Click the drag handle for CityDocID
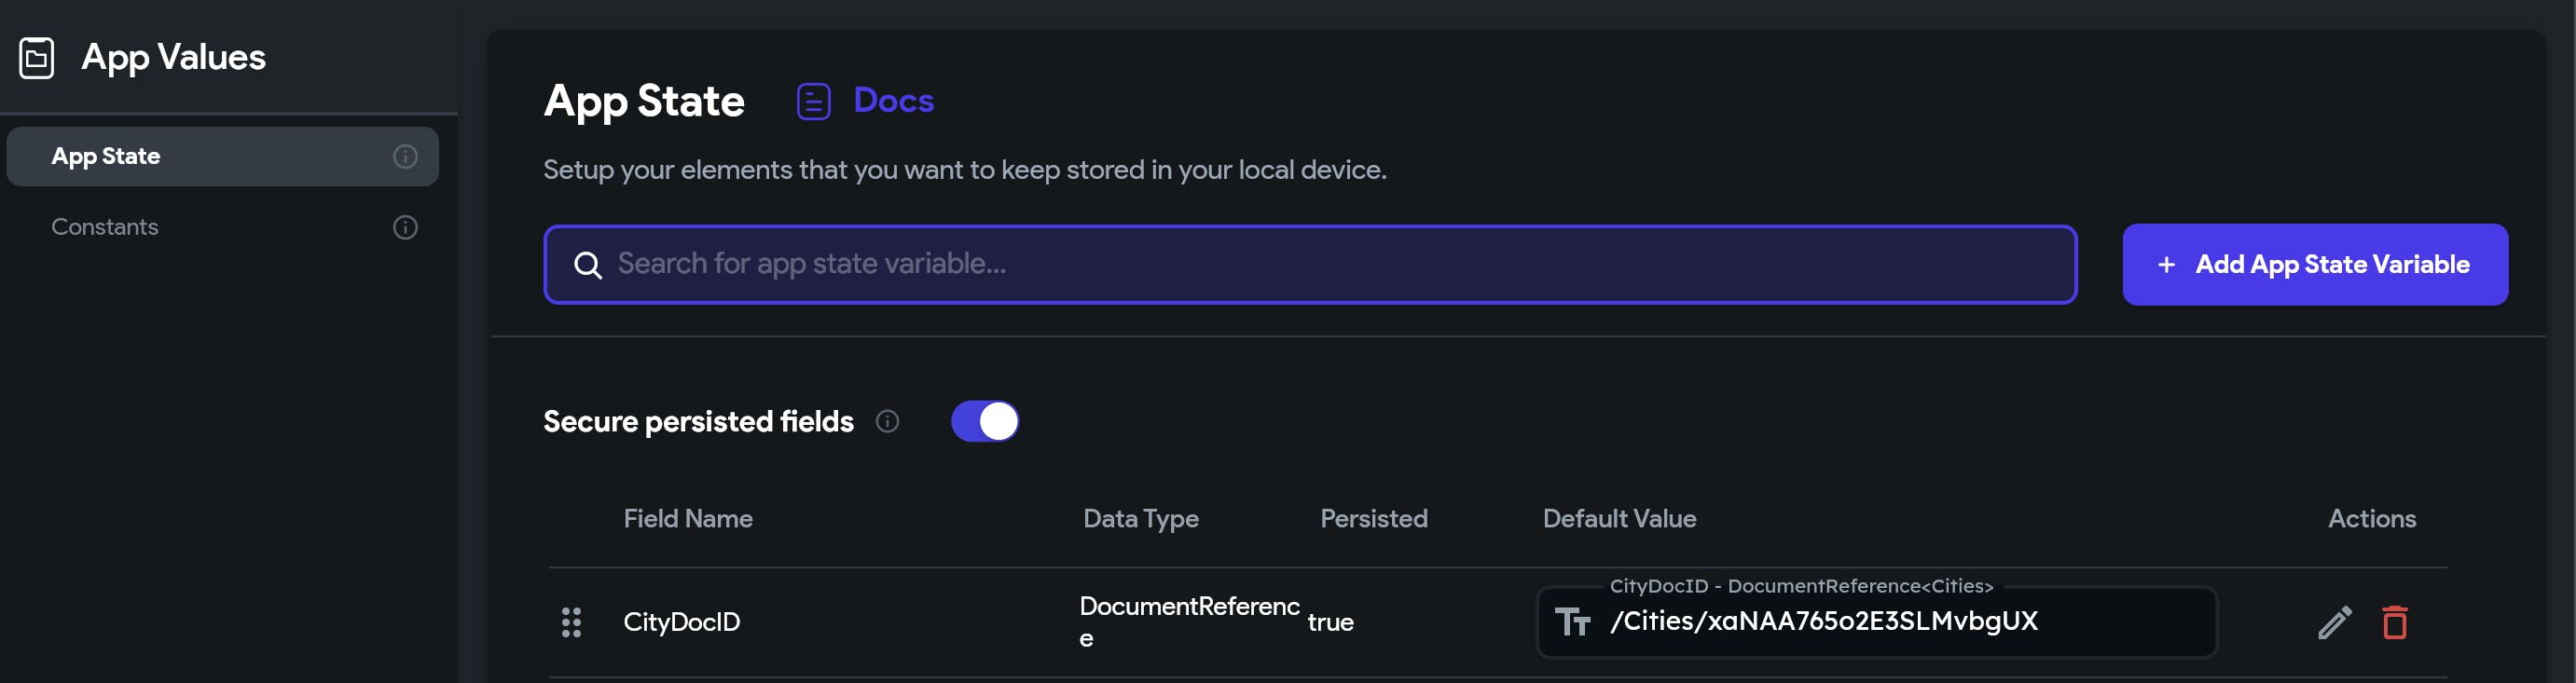This screenshot has height=683, width=2576. [x=571, y=622]
